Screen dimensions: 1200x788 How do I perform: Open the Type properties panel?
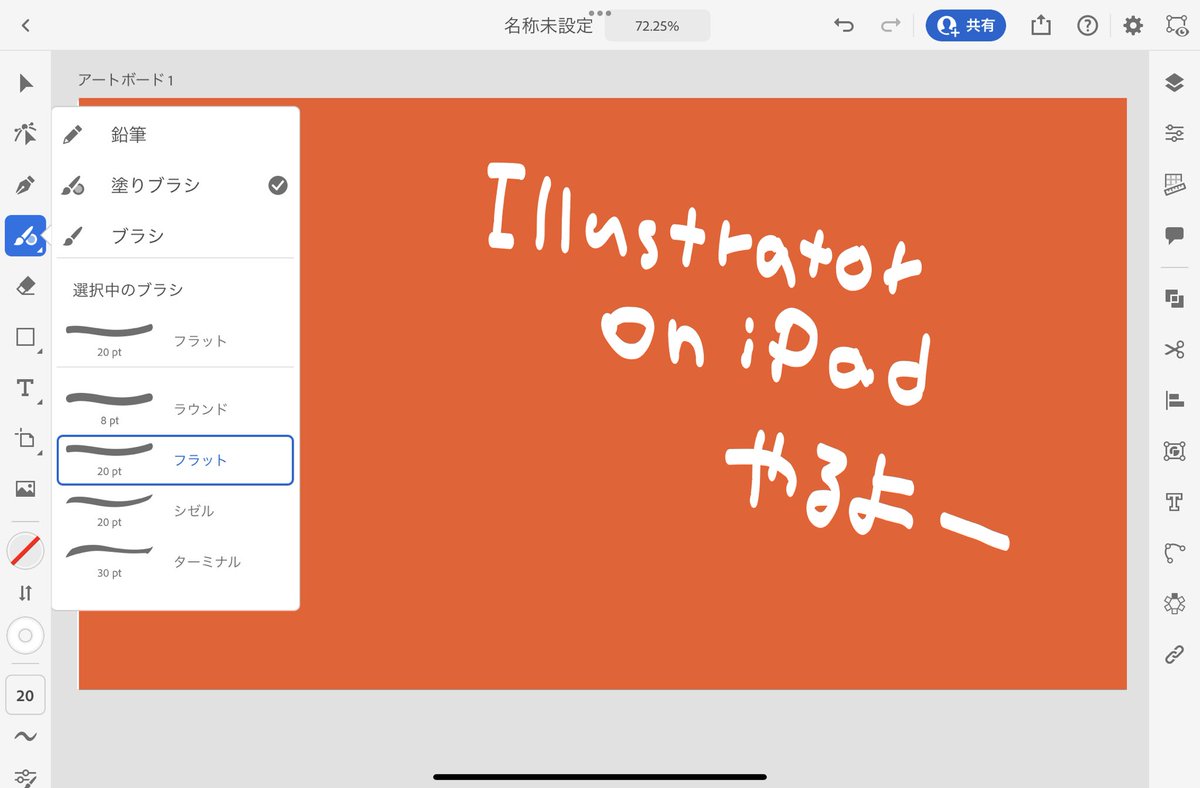point(1174,502)
